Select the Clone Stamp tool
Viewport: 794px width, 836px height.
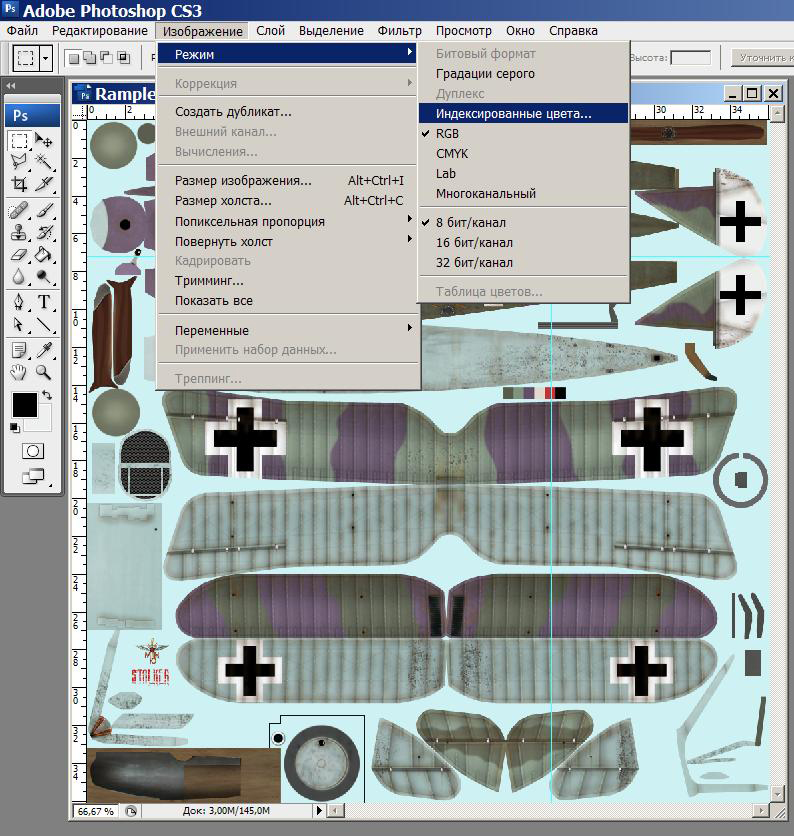pos(19,232)
